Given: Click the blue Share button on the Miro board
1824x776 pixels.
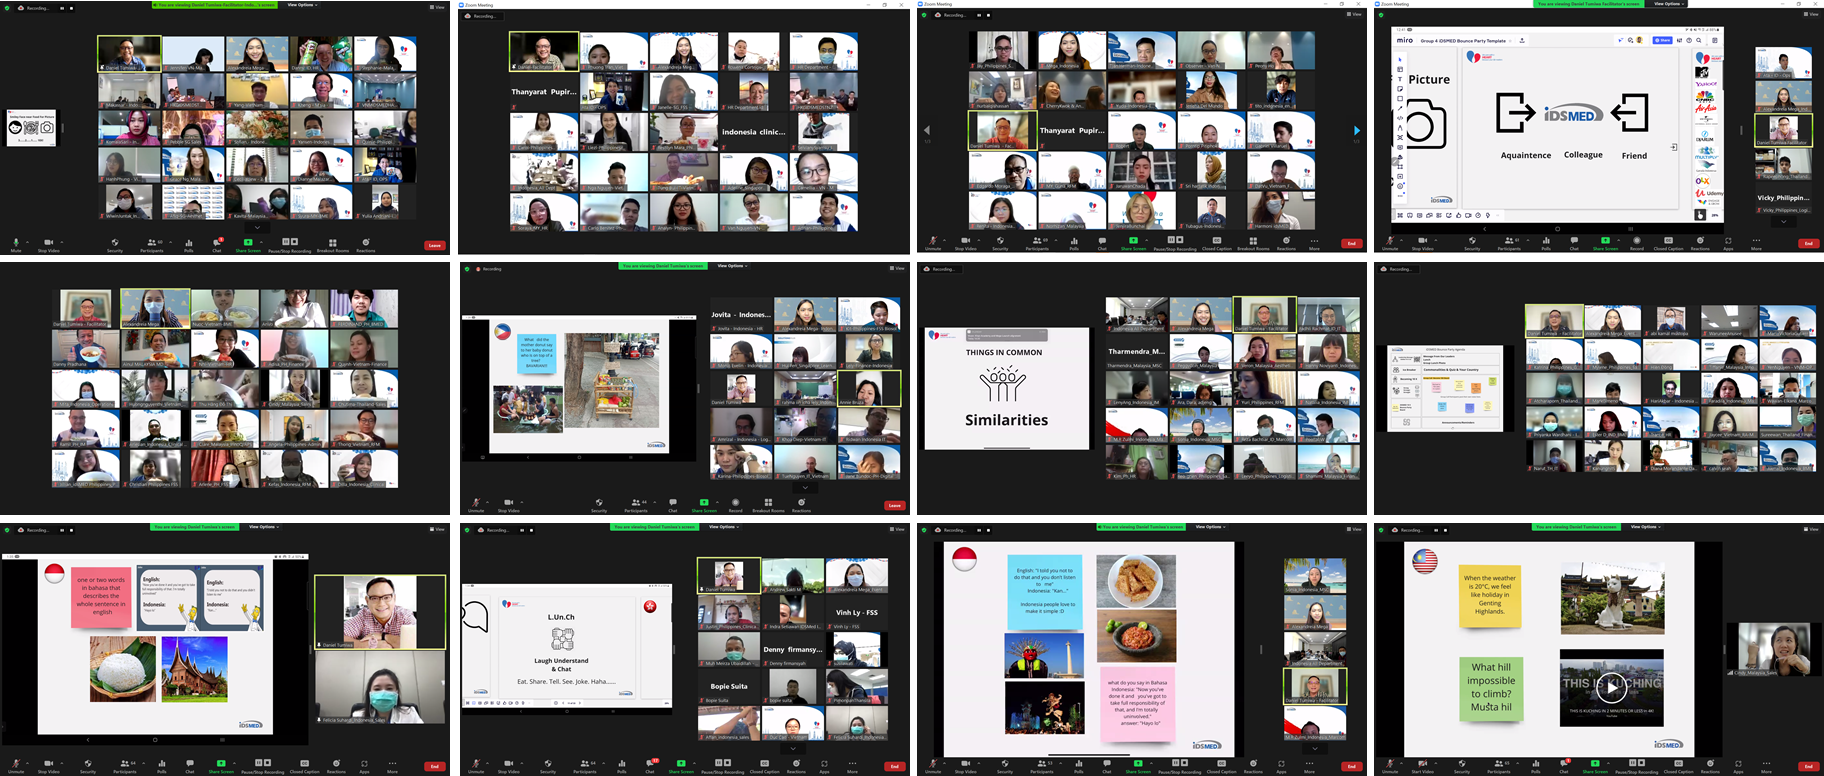Looking at the screenshot, I should (x=1663, y=41).
